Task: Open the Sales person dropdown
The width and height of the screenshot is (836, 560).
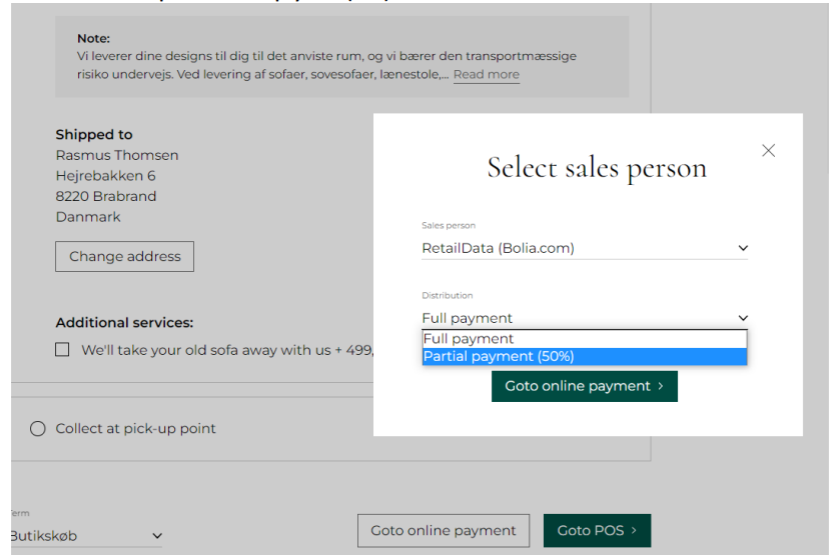Action: 583,248
